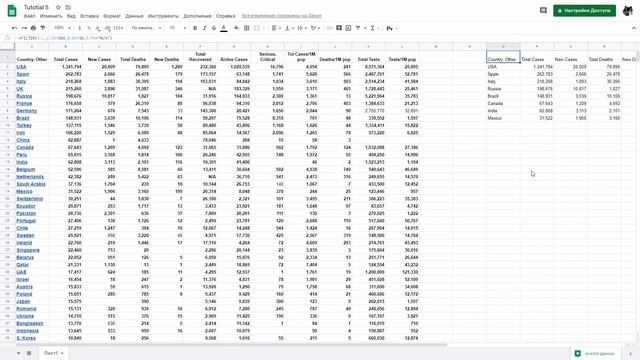Open text wrapping dropdown
Screen dimensions: 640x360
pos(302,28)
